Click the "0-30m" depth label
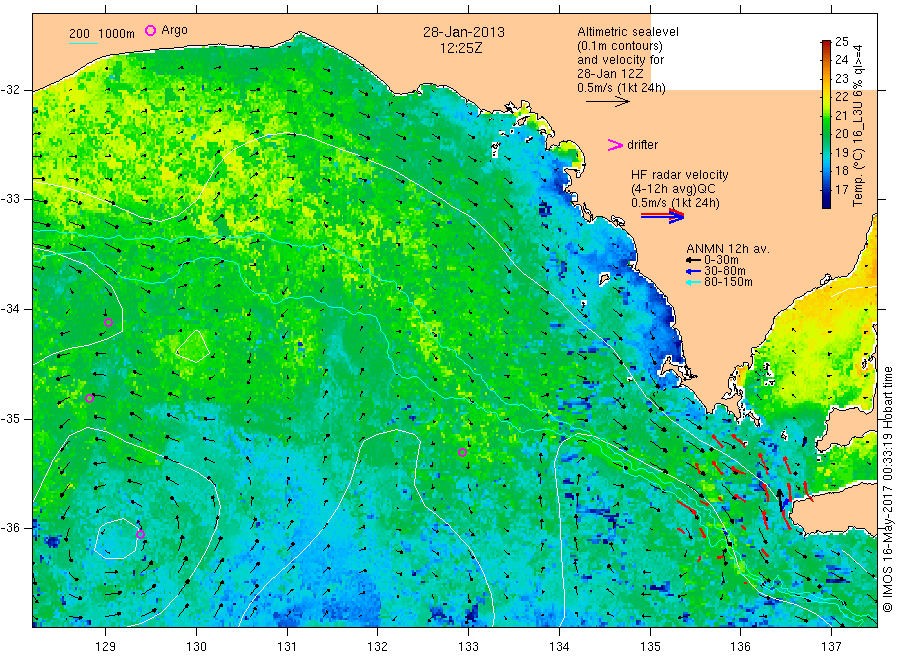The image size is (900, 660). click(x=721, y=260)
